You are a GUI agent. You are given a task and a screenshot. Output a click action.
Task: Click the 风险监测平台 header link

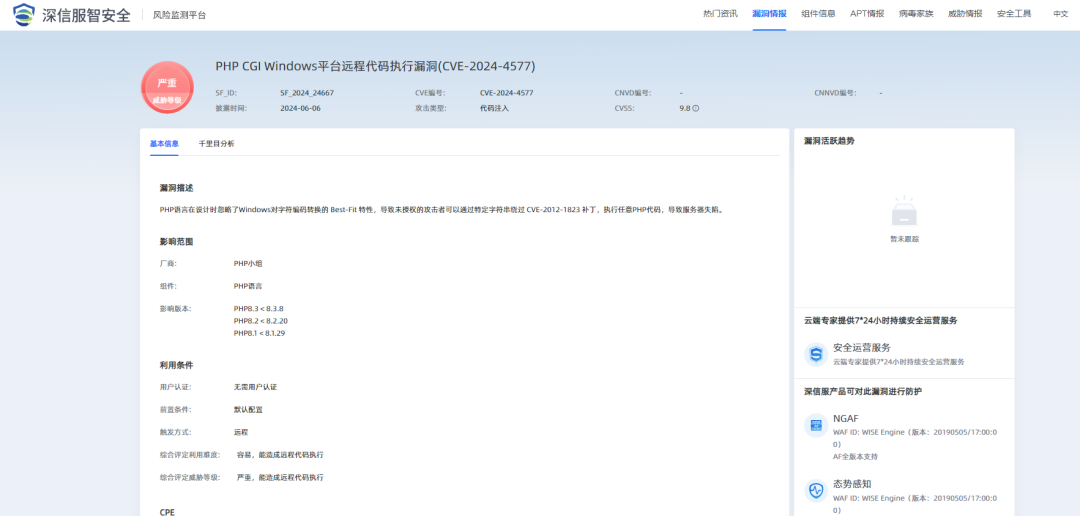click(x=179, y=15)
